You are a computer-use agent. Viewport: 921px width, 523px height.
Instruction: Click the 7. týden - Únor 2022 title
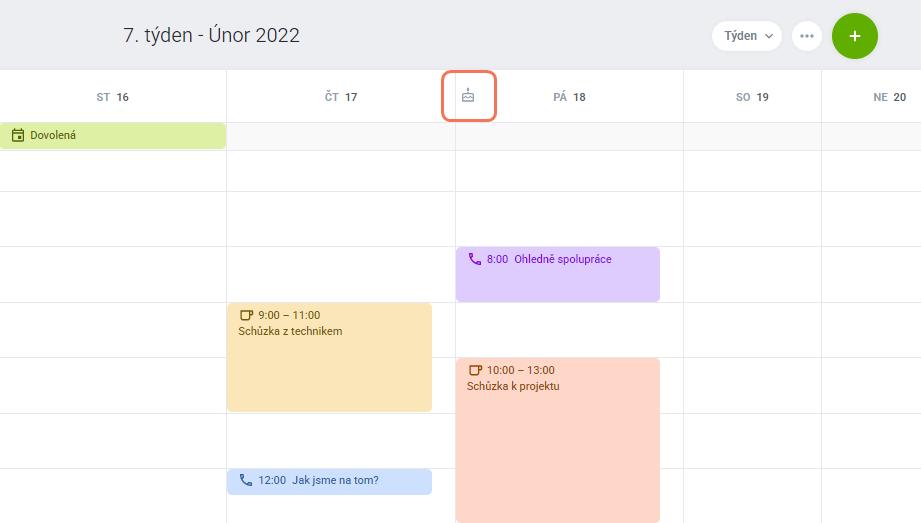tap(211, 35)
